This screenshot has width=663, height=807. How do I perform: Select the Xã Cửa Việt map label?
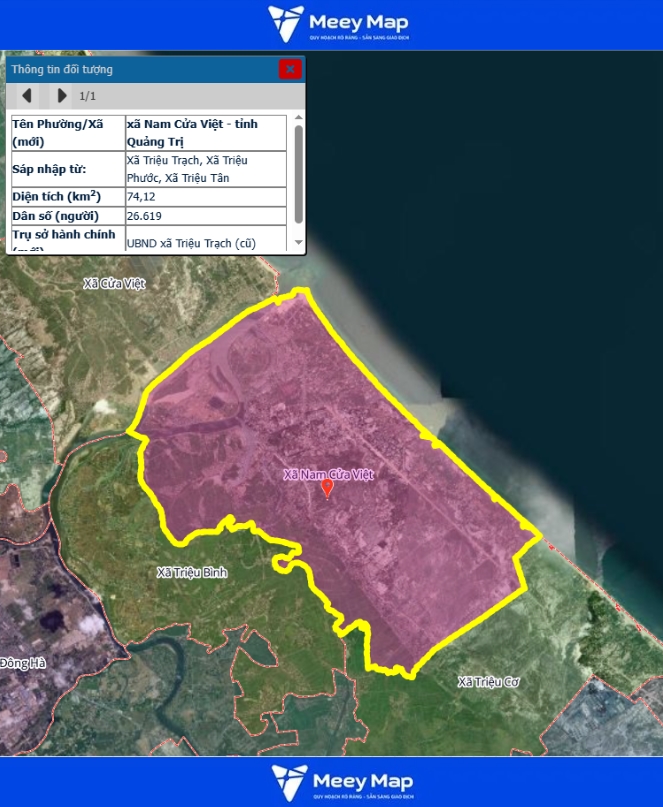tap(115, 284)
